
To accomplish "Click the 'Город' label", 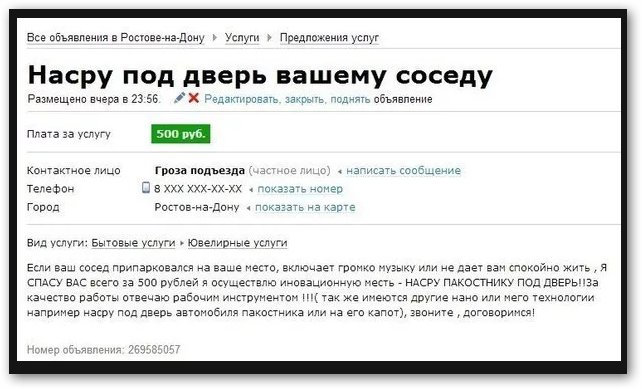I will [x=43, y=207].
